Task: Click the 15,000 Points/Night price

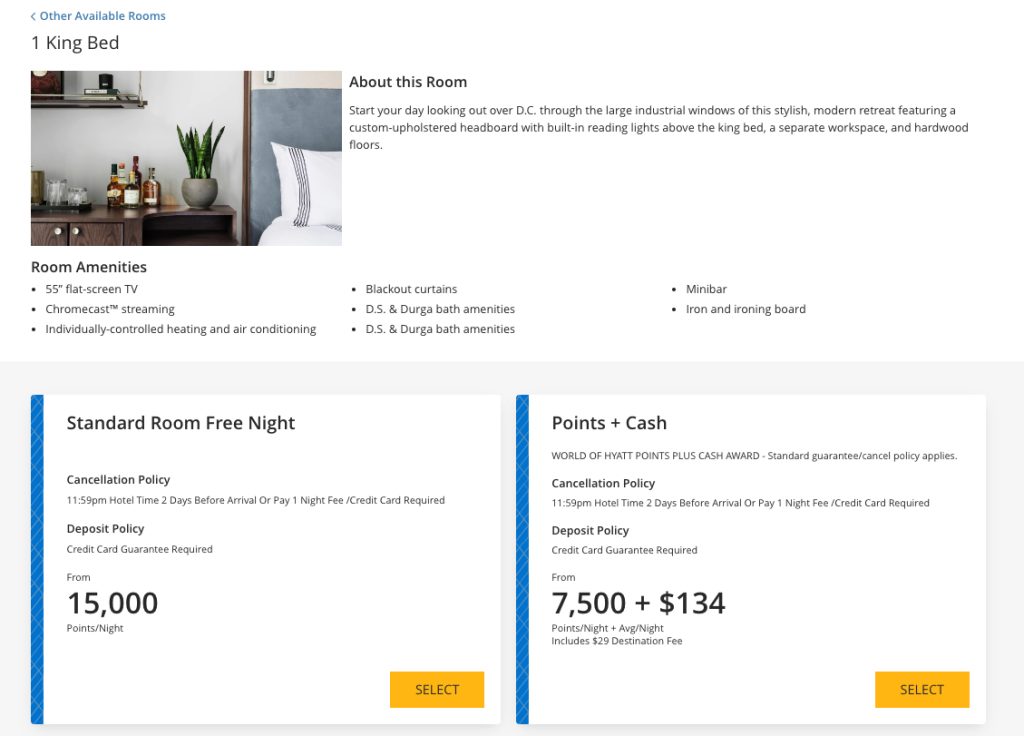Action: tap(112, 603)
